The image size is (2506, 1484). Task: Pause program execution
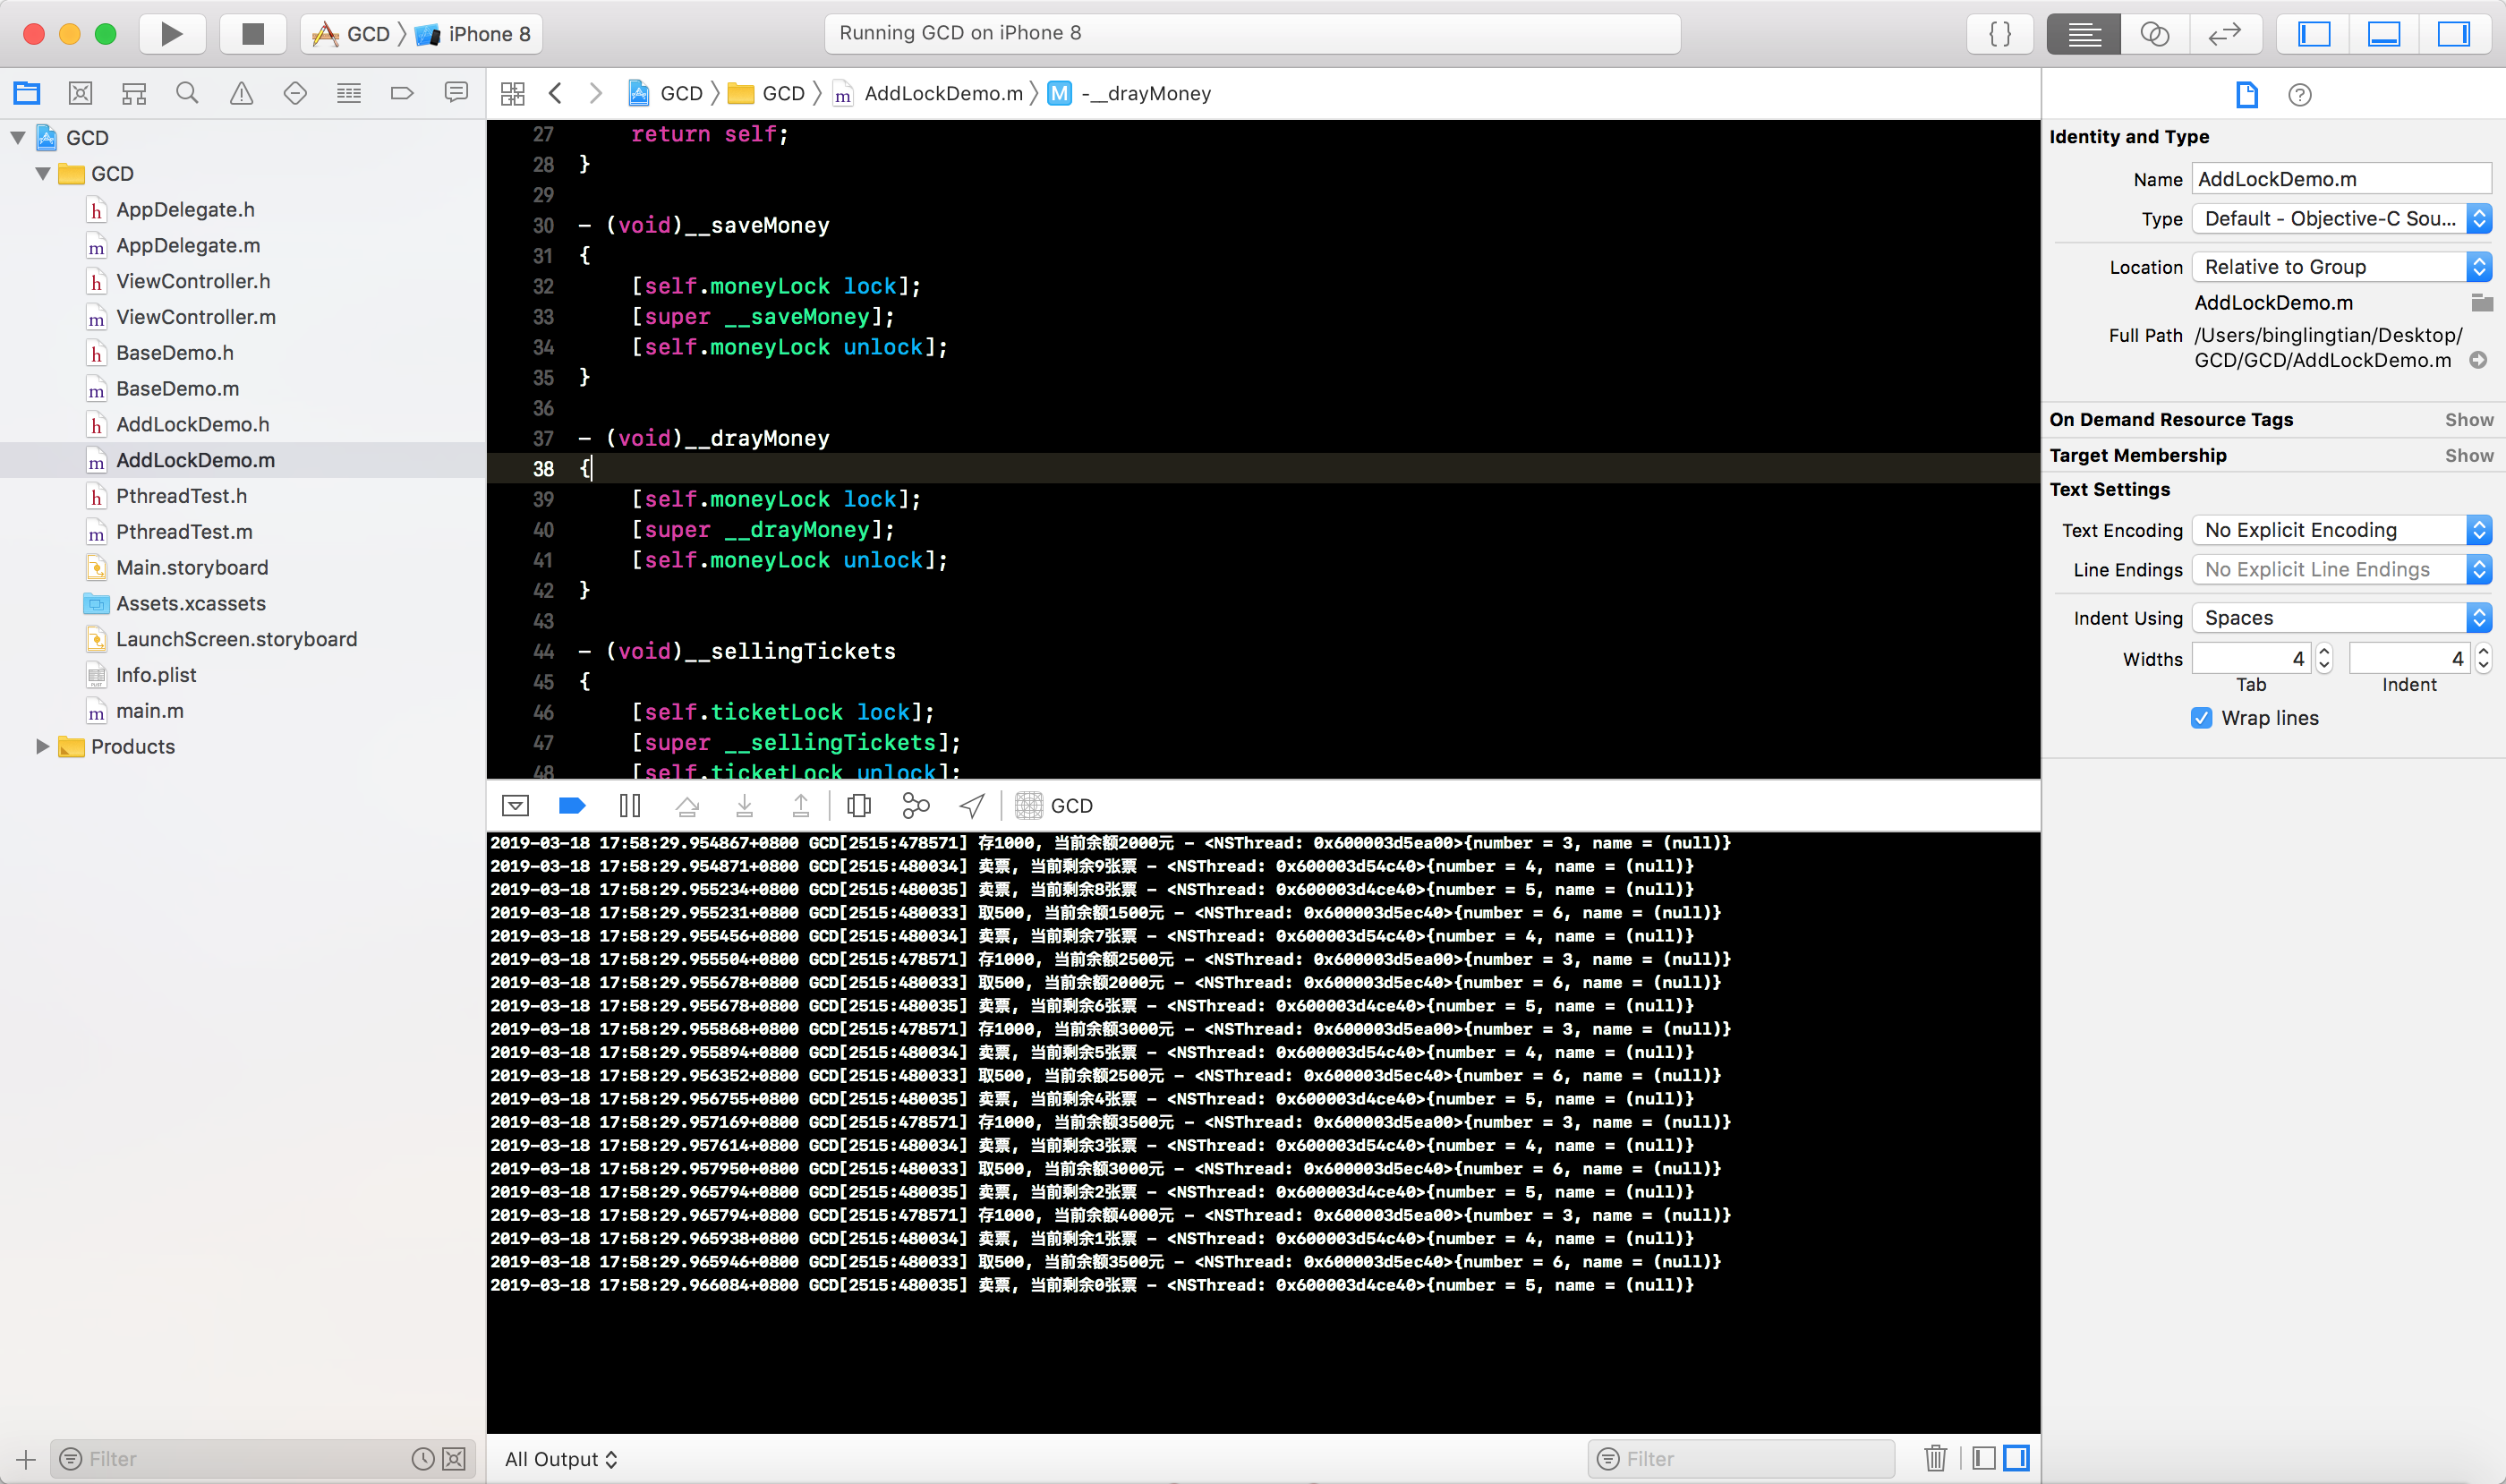[630, 806]
